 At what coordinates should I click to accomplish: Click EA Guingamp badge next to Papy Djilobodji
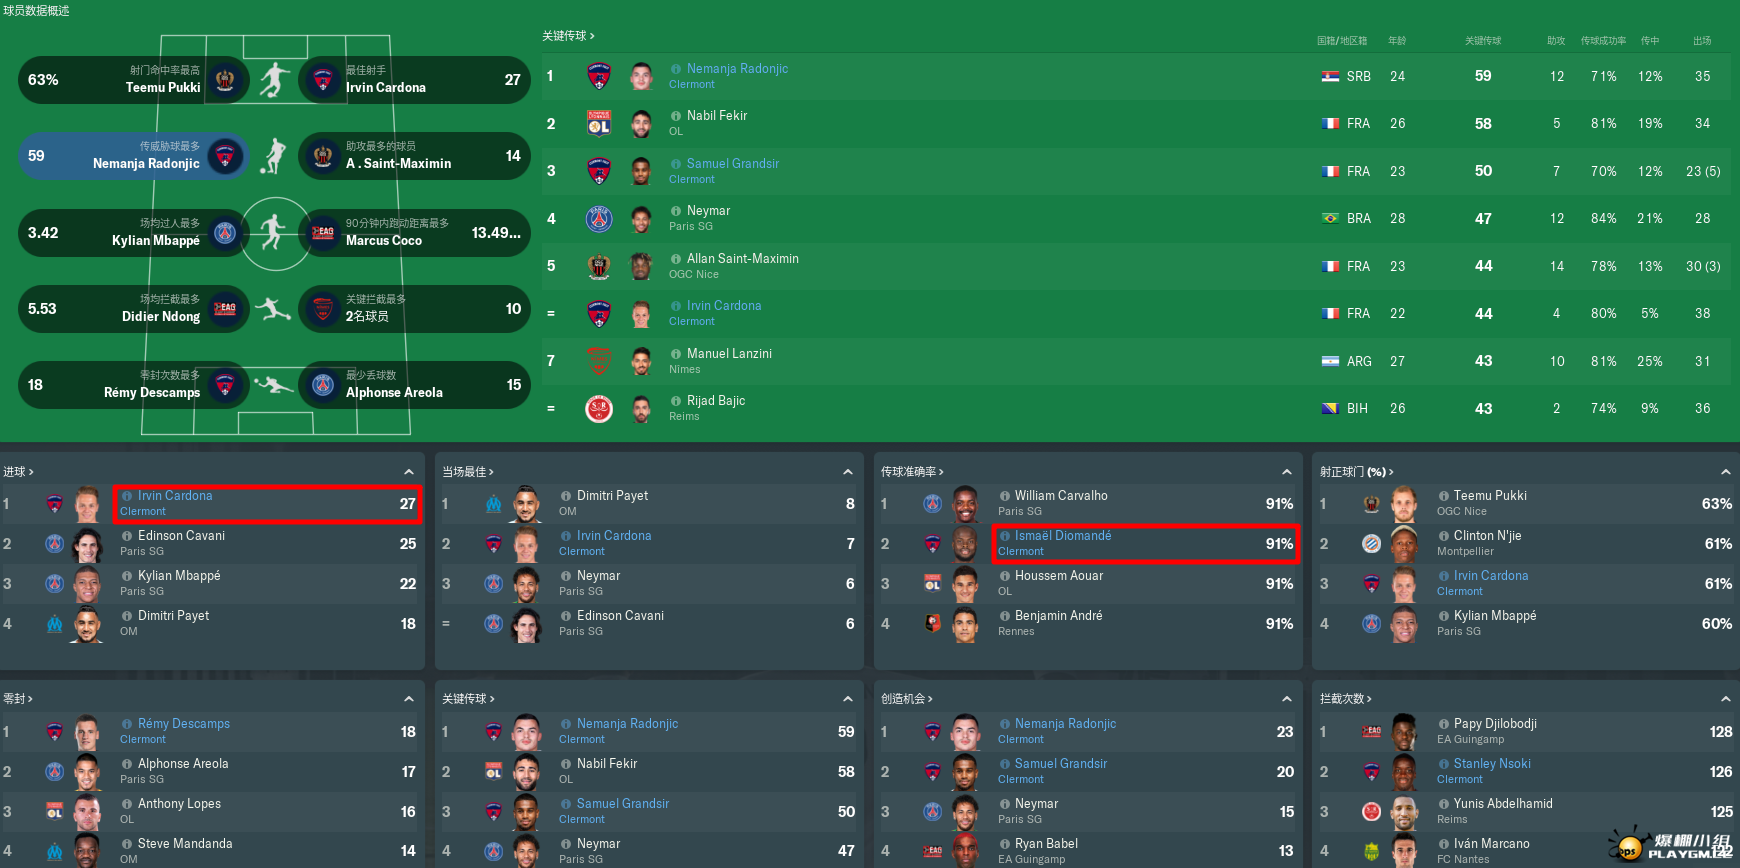(x=1371, y=731)
